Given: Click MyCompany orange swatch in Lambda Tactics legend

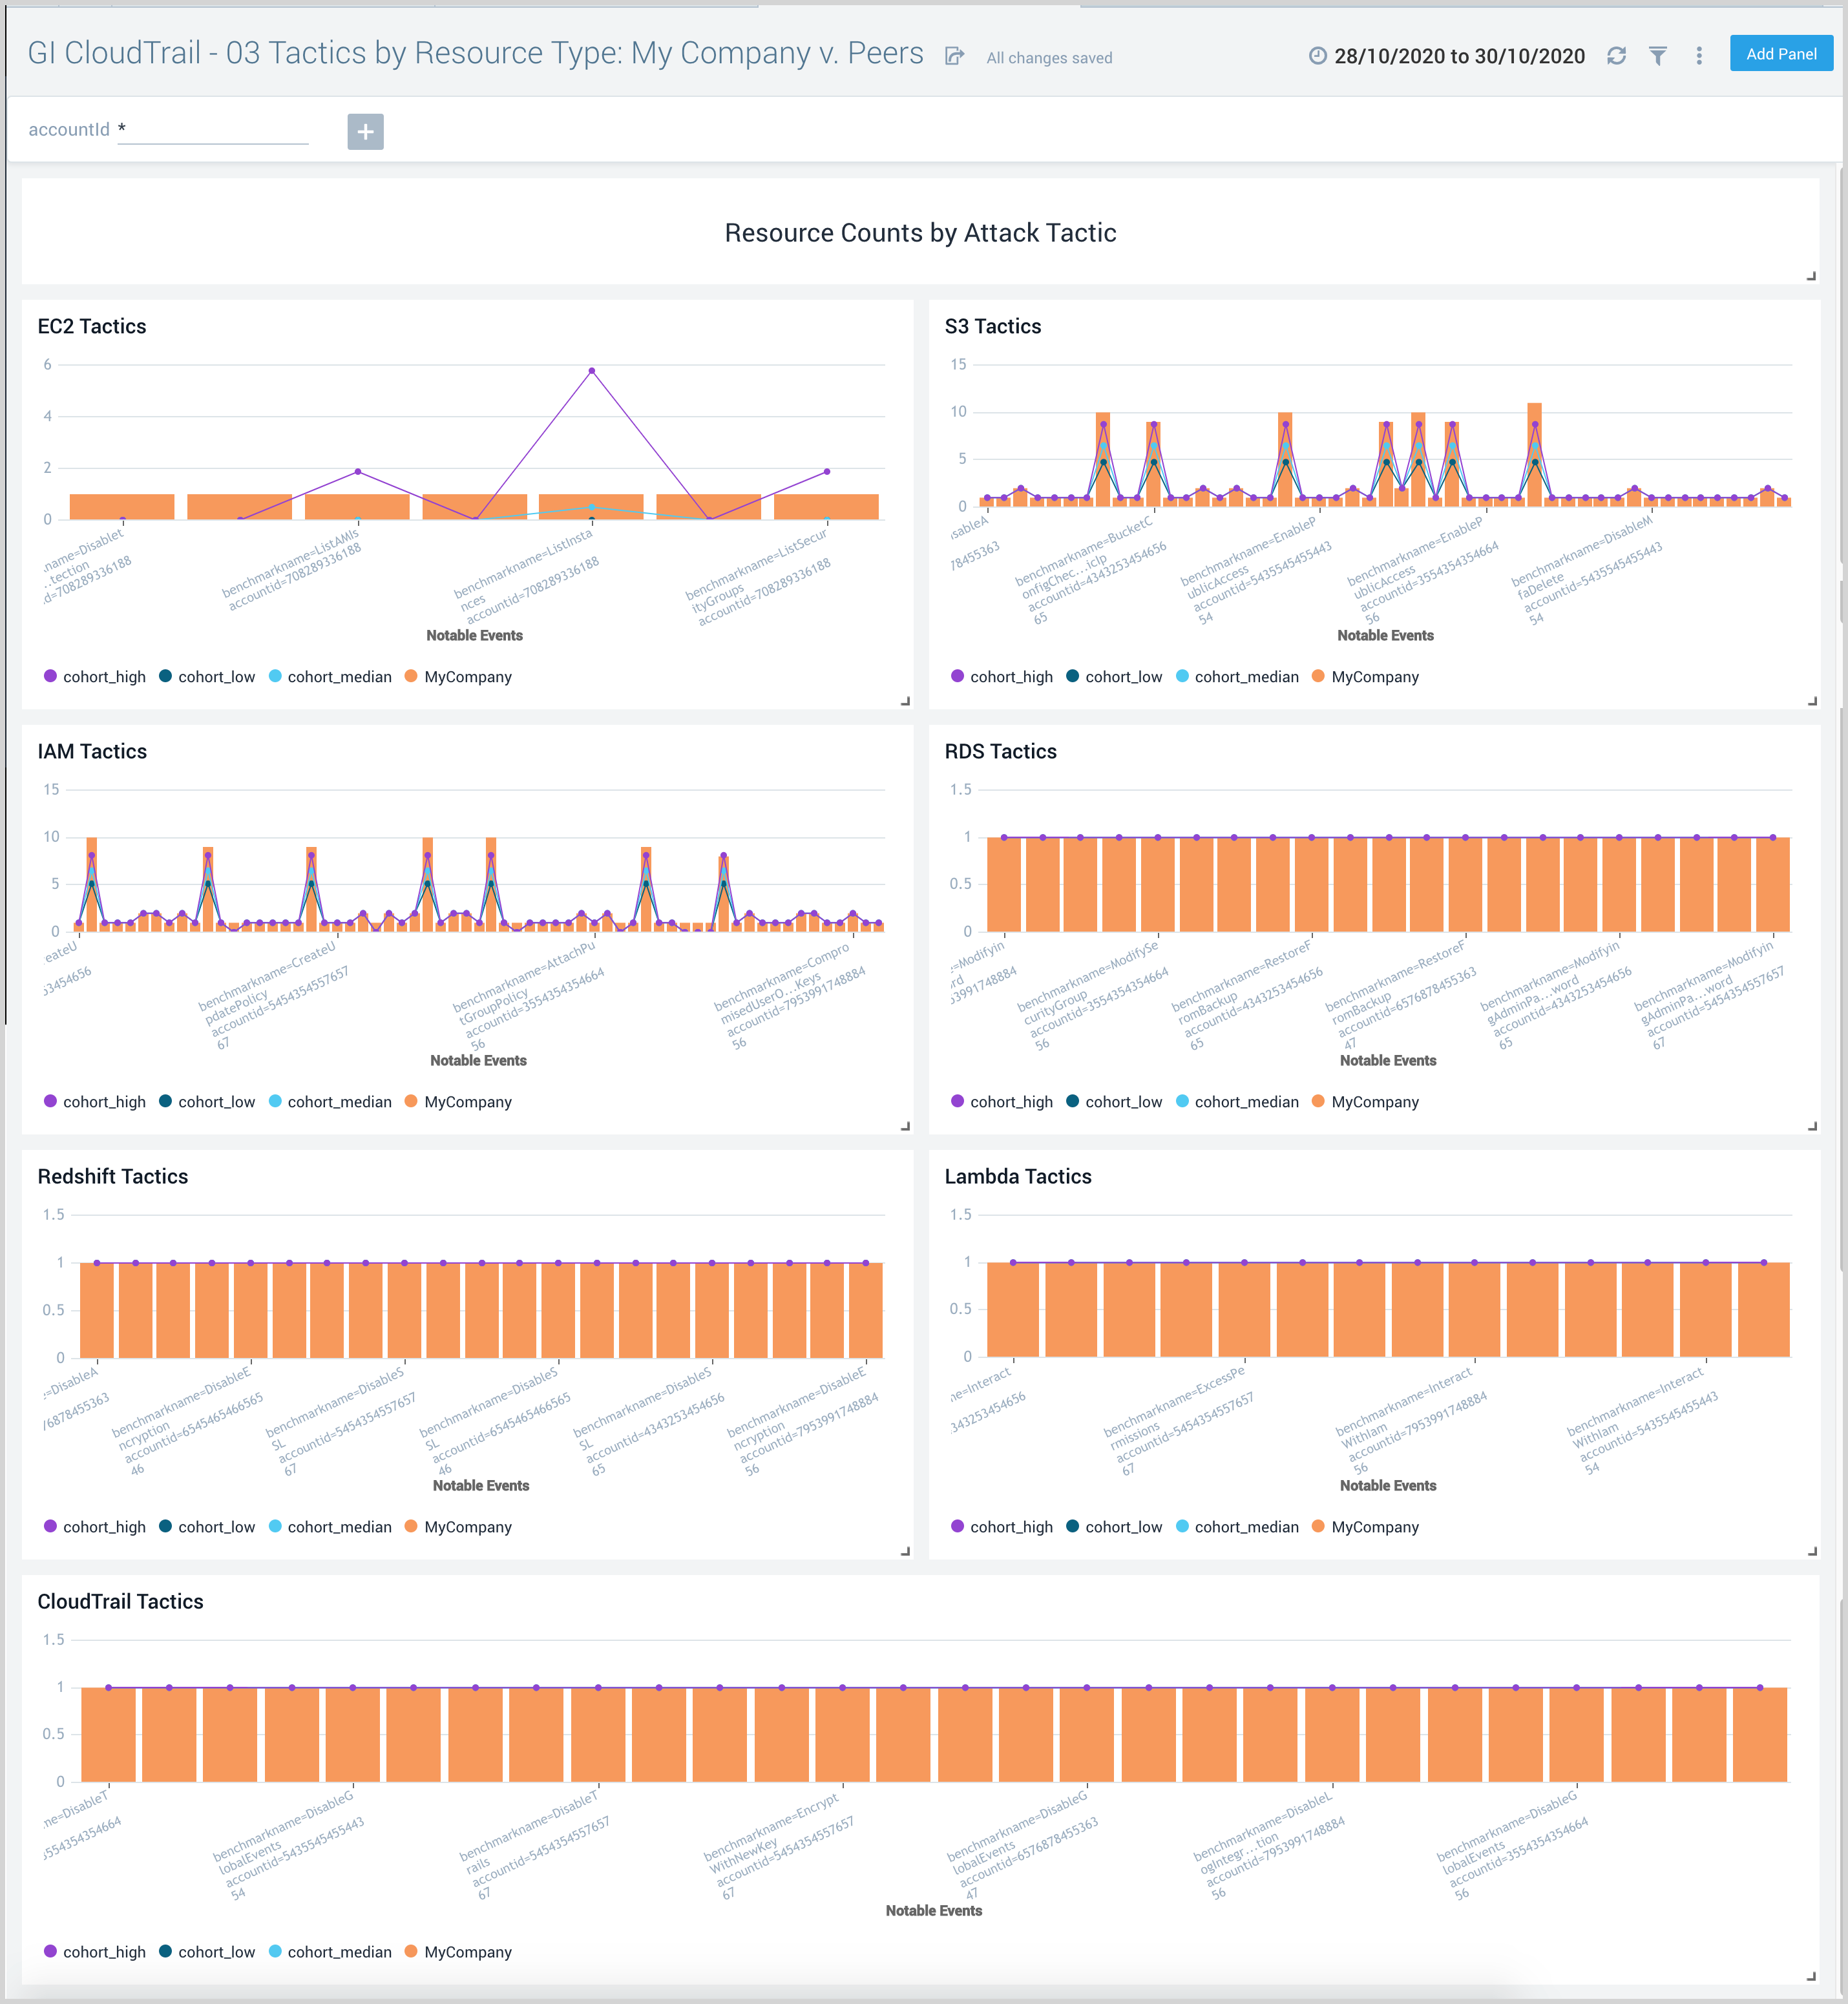Looking at the screenshot, I should pos(1318,1526).
